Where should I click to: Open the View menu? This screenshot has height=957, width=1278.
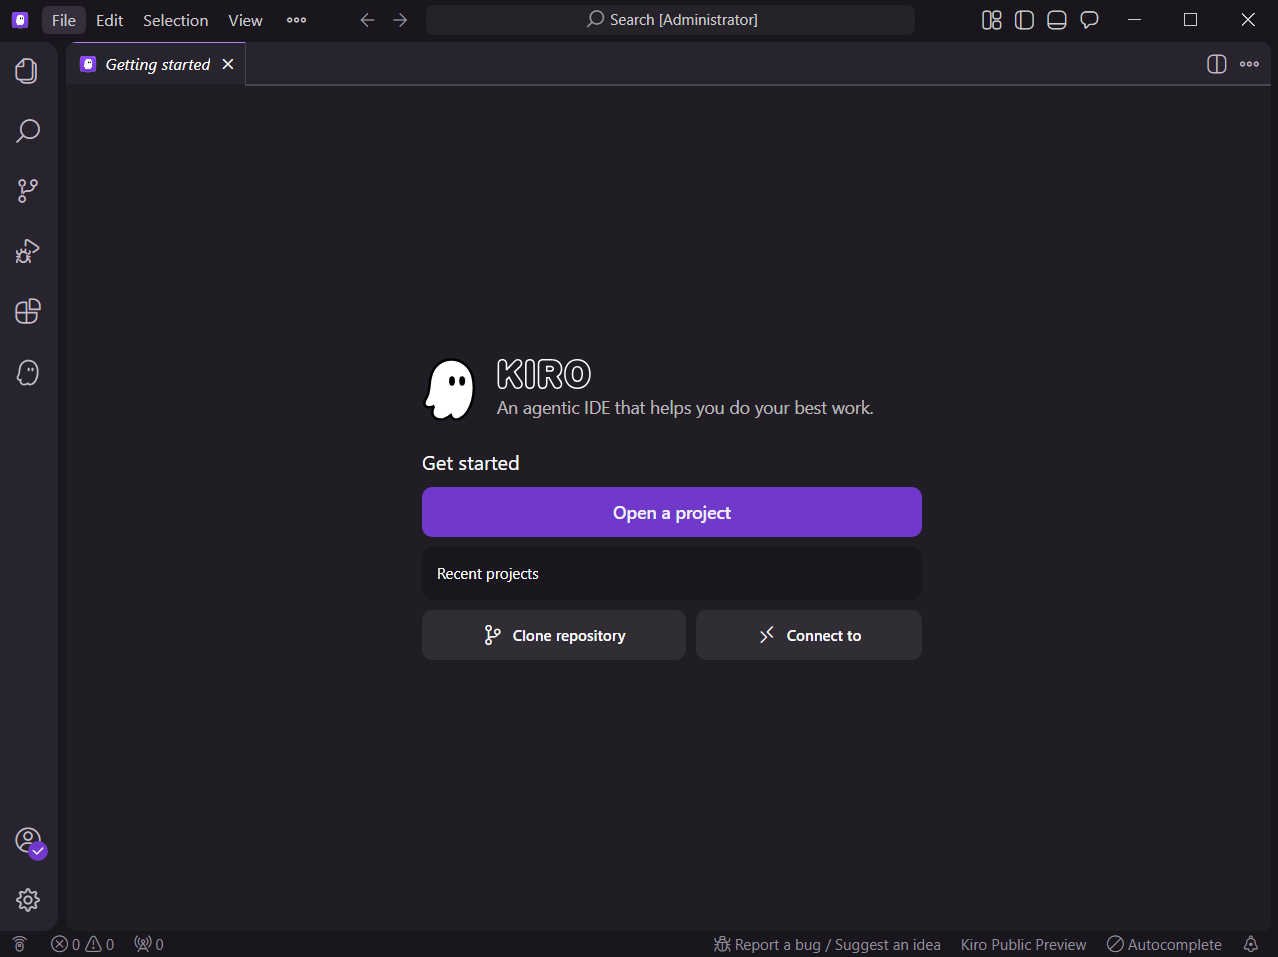pos(245,20)
